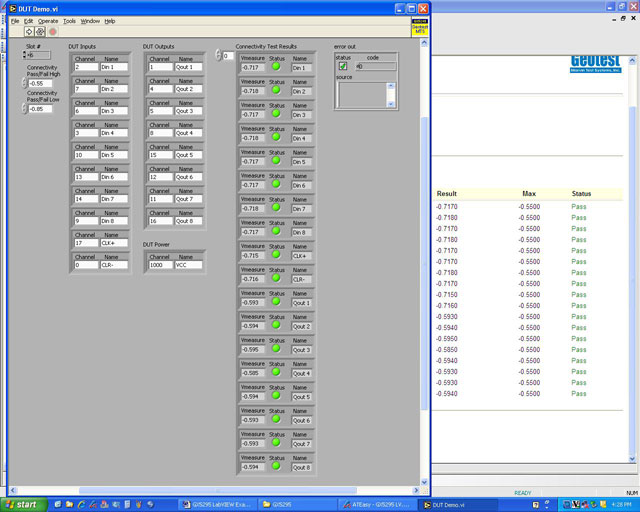
Task: Click the DUT Demo.vi taskbar button
Action: pos(458,505)
